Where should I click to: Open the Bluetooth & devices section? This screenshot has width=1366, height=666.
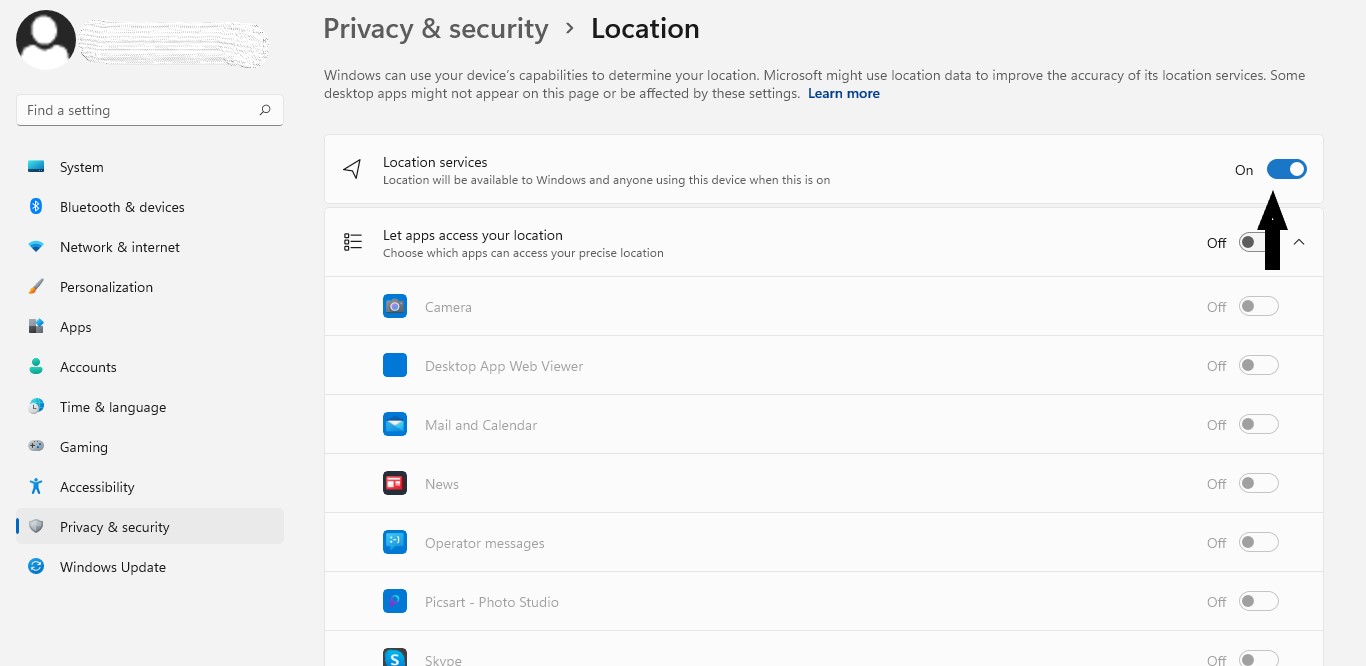coord(122,207)
